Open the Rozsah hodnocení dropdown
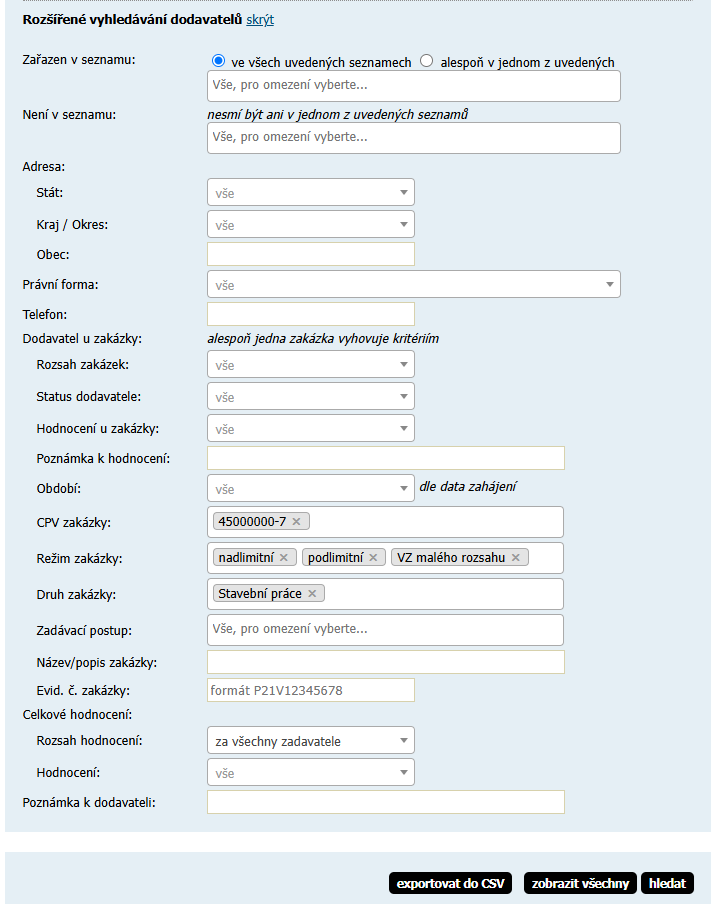The image size is (716, 904). point(310,741)
